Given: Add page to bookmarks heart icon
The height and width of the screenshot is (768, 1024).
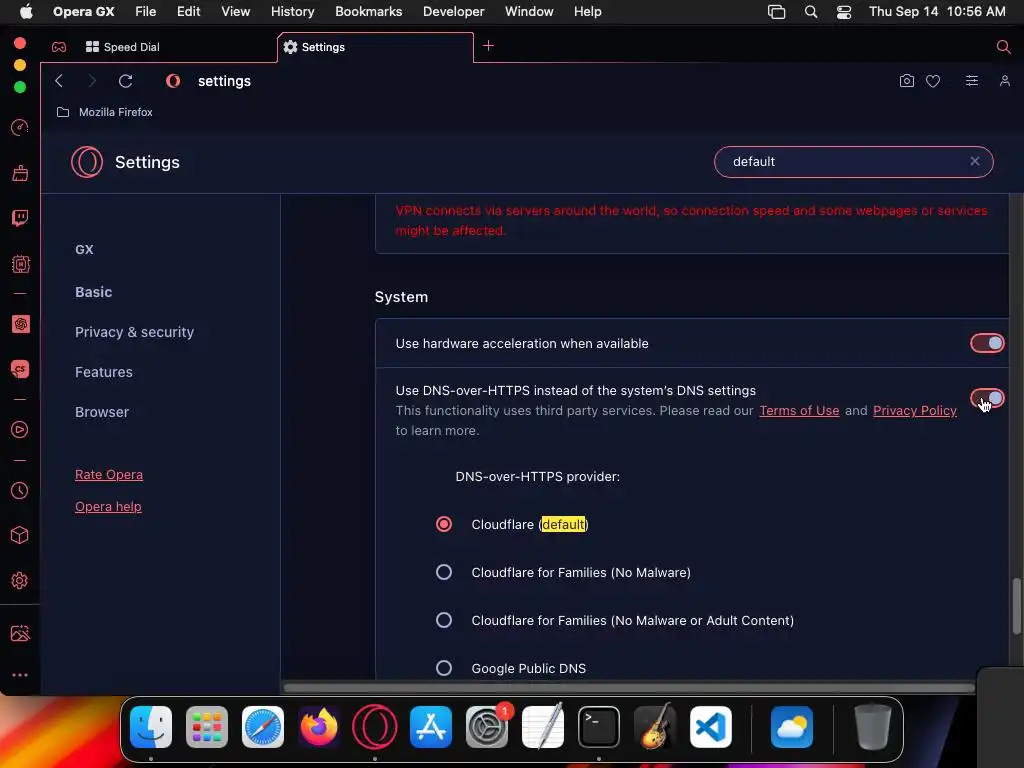Looking at the screenshot, I should (933, 81).
